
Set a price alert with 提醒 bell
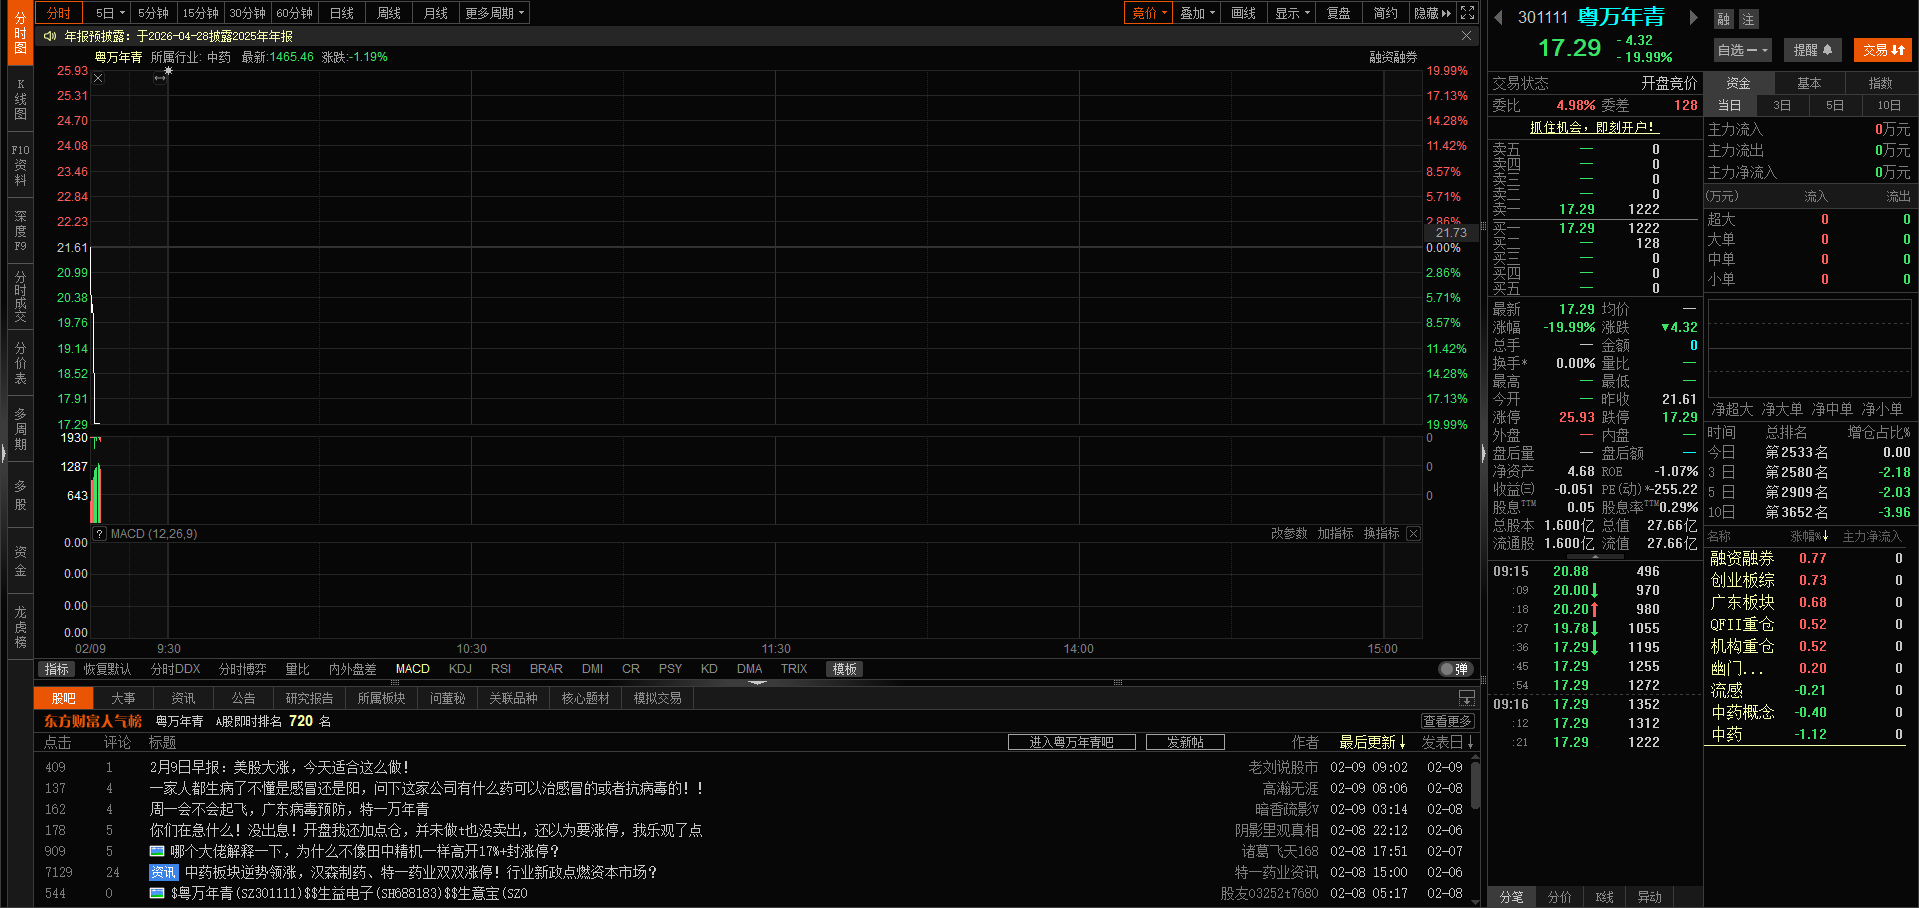click(1812, 50)
